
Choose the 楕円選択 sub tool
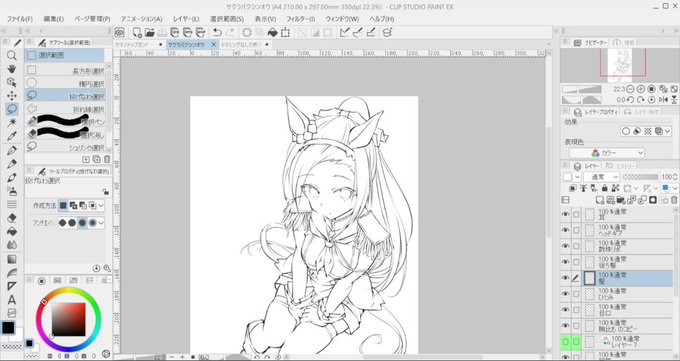[65, 83]
